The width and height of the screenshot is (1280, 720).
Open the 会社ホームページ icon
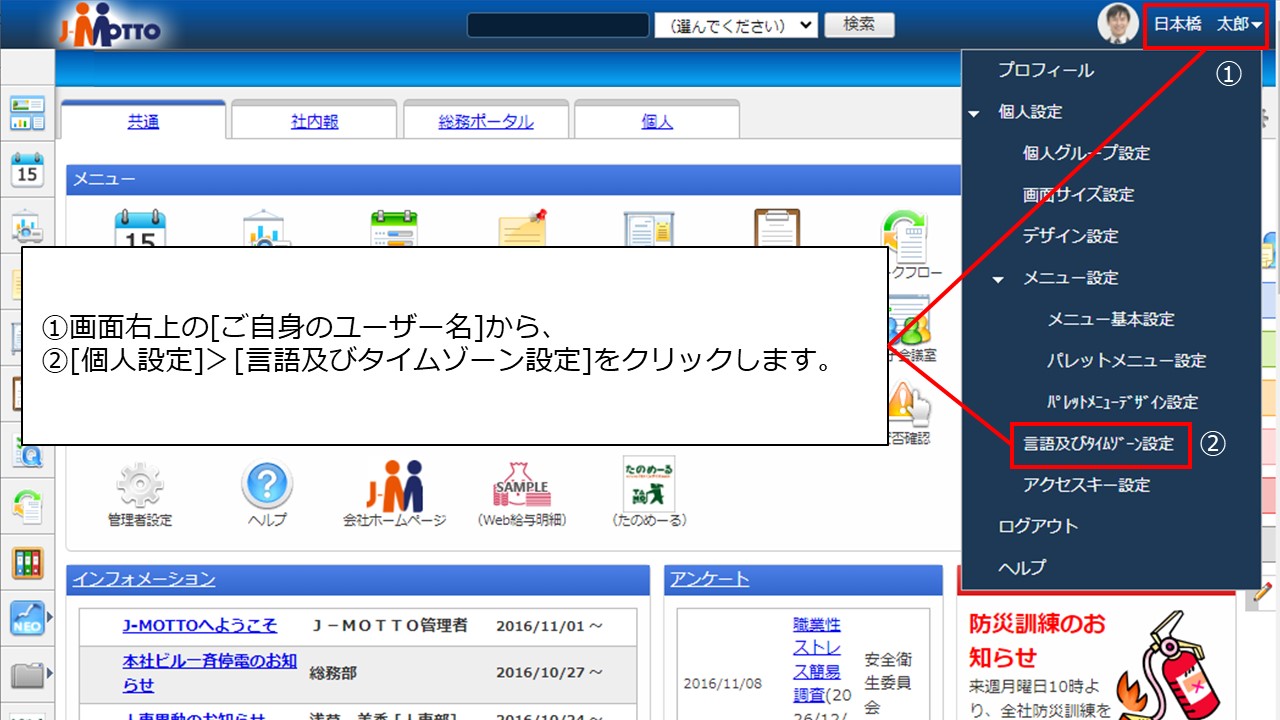coord(394,486)
